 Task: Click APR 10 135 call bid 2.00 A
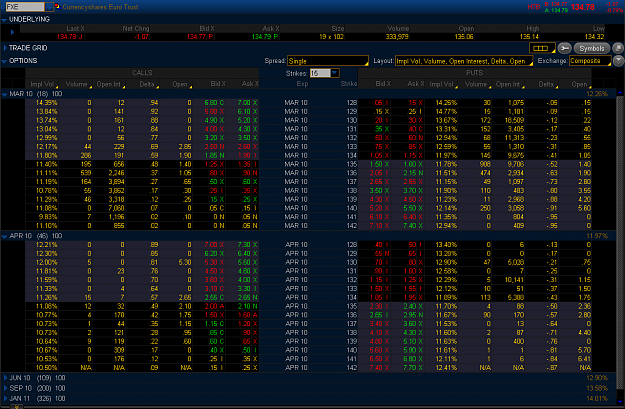[x=214, y=307]
